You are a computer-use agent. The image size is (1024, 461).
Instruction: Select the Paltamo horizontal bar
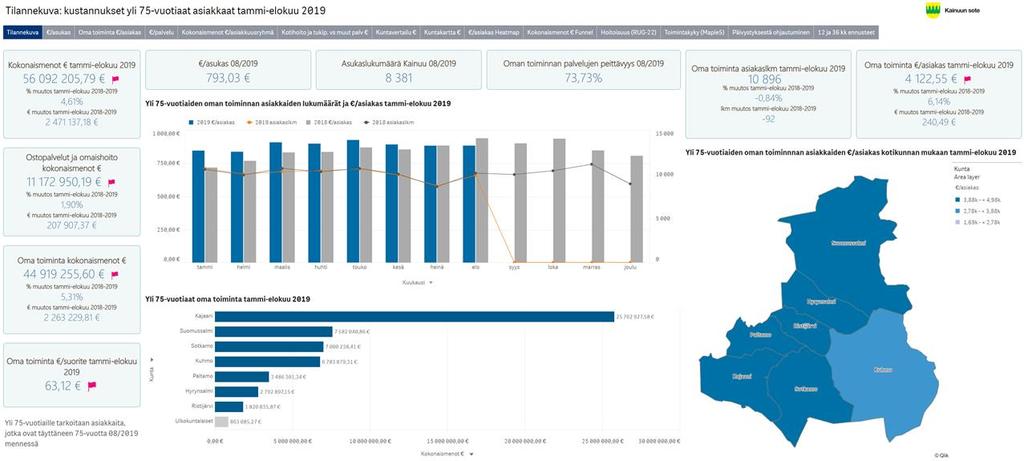click(x=242, y=377)
